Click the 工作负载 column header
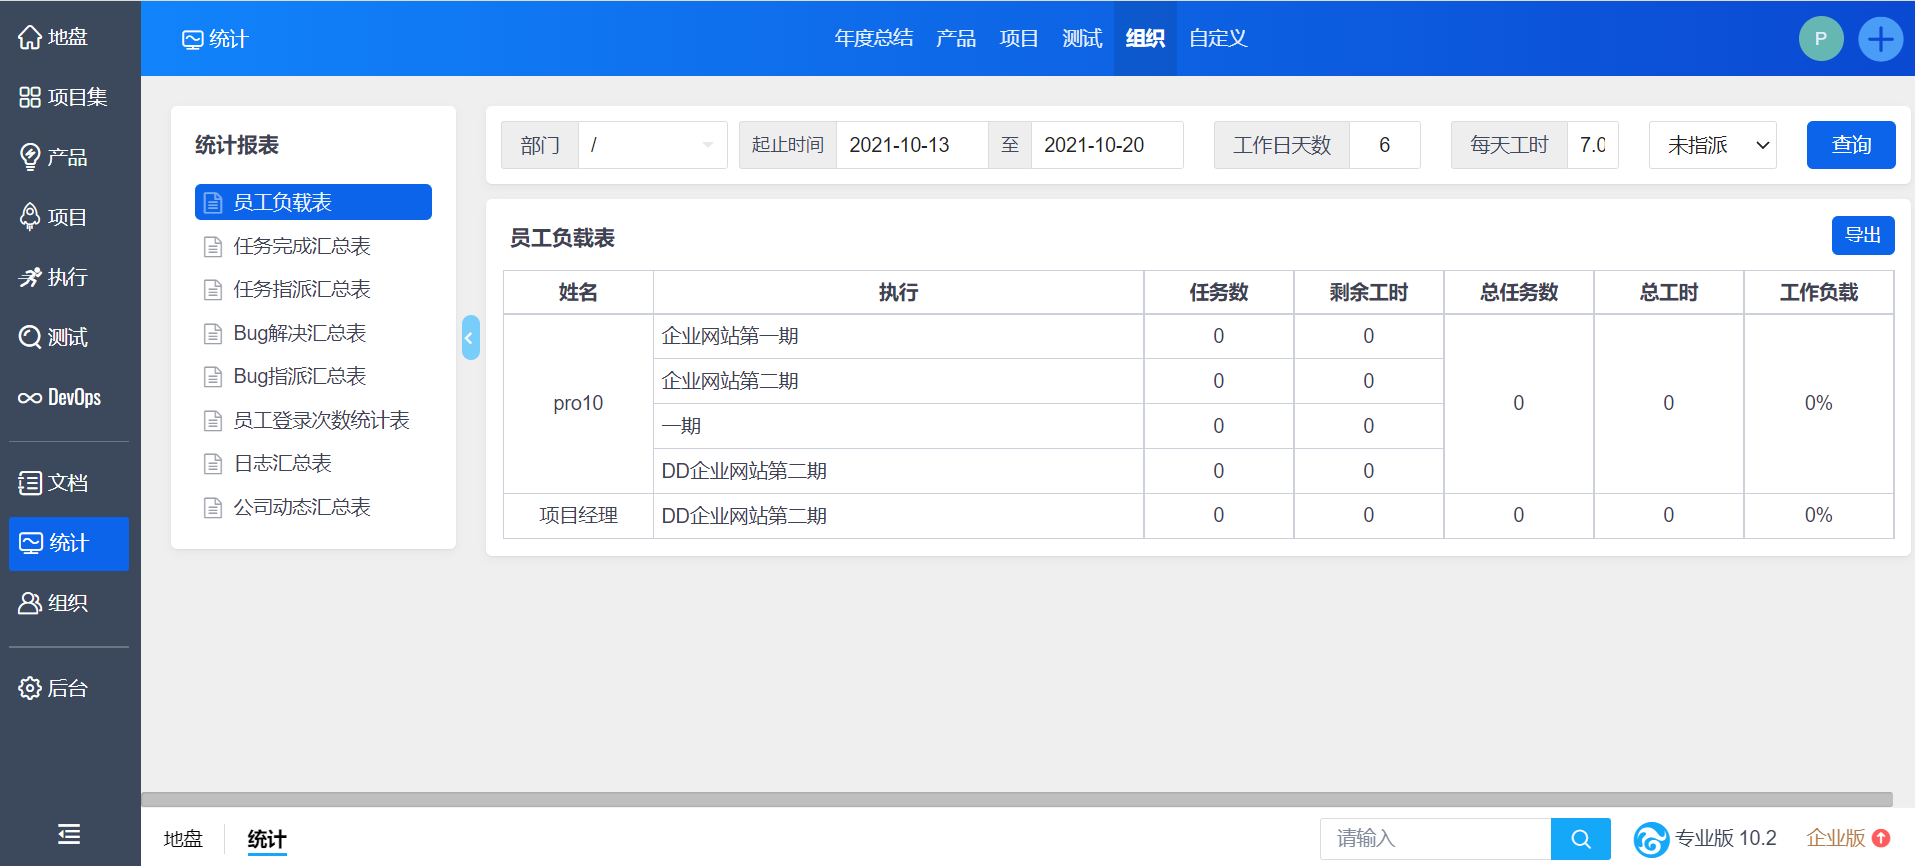 tap(1819, 292)
